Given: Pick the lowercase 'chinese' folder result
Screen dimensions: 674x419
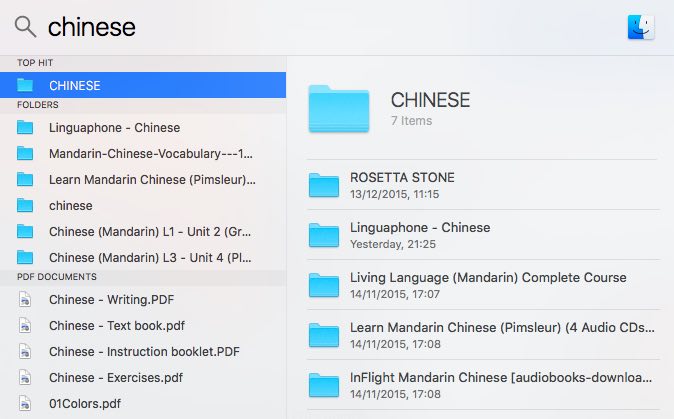Looking at the screenshot, I should (x=70, y=206).
